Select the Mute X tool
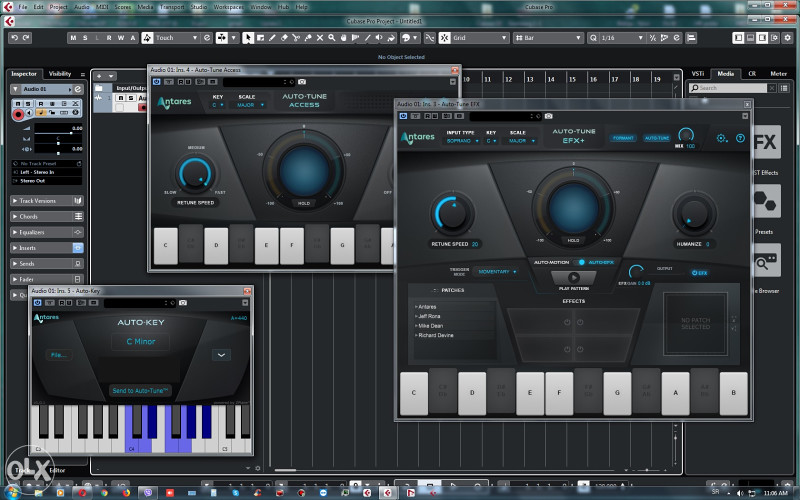 320,38
